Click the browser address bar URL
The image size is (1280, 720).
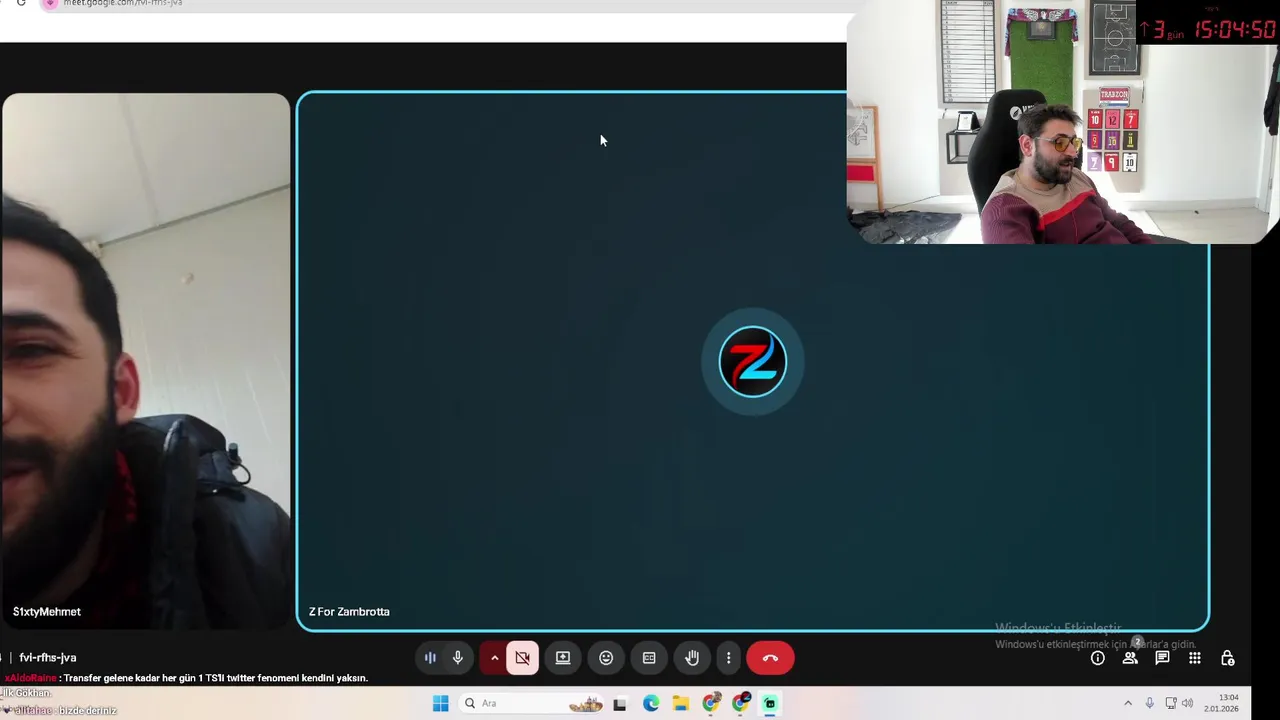click(123, 3)
